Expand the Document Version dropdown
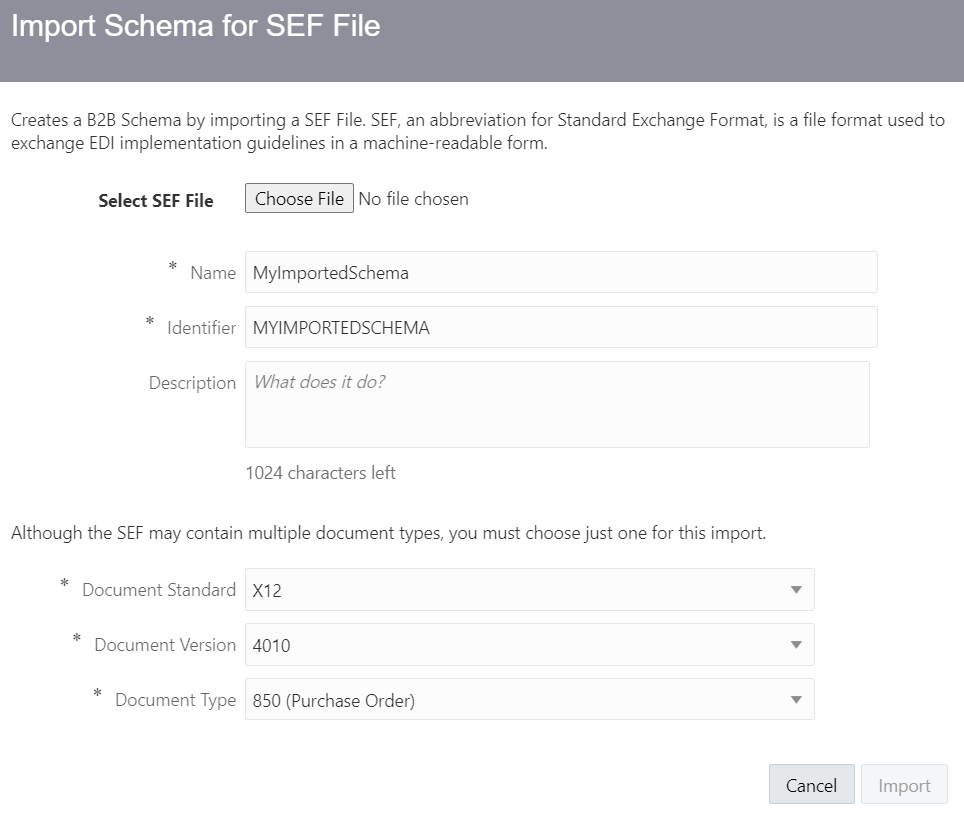Screen dimensions: 964x822 (797, 644)
